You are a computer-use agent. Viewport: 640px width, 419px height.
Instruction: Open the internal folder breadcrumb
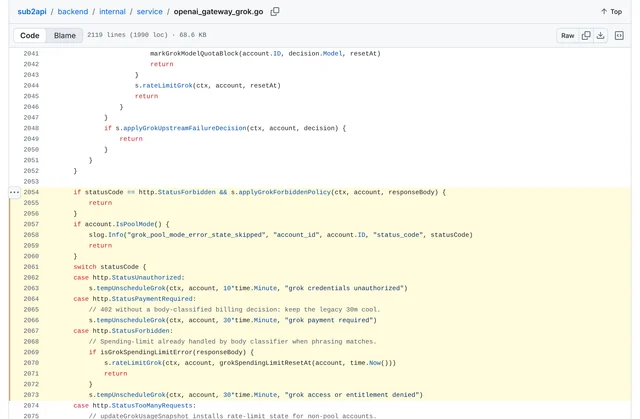(112, 11)
